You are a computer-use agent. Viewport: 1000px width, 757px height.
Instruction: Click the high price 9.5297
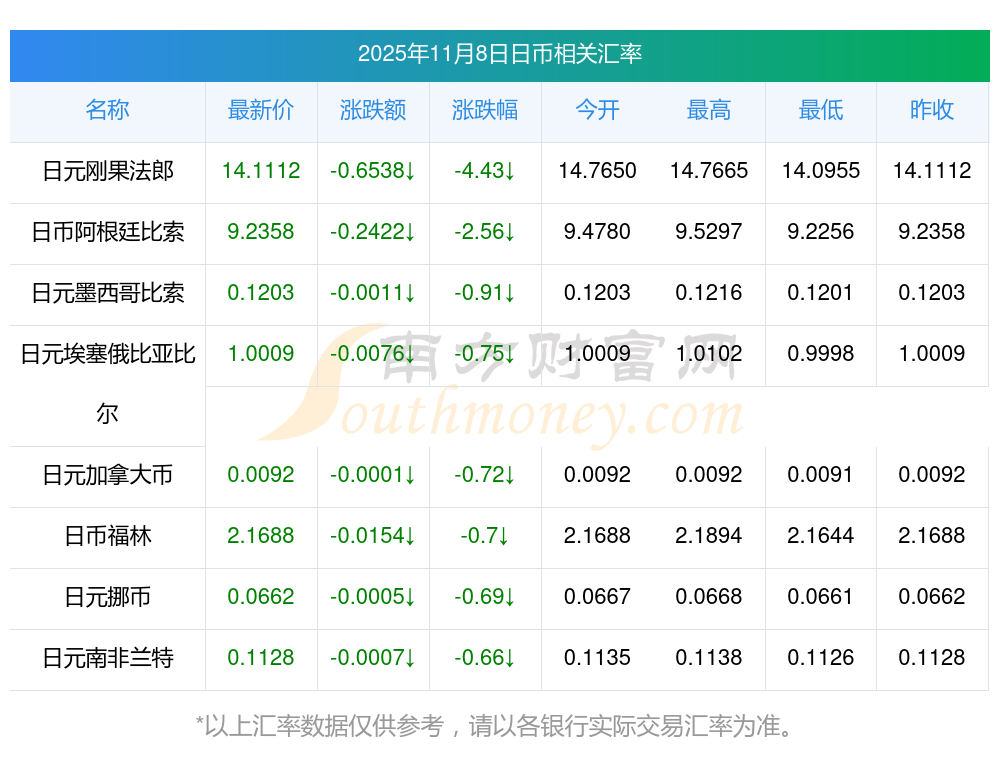(x=709, y=232)
